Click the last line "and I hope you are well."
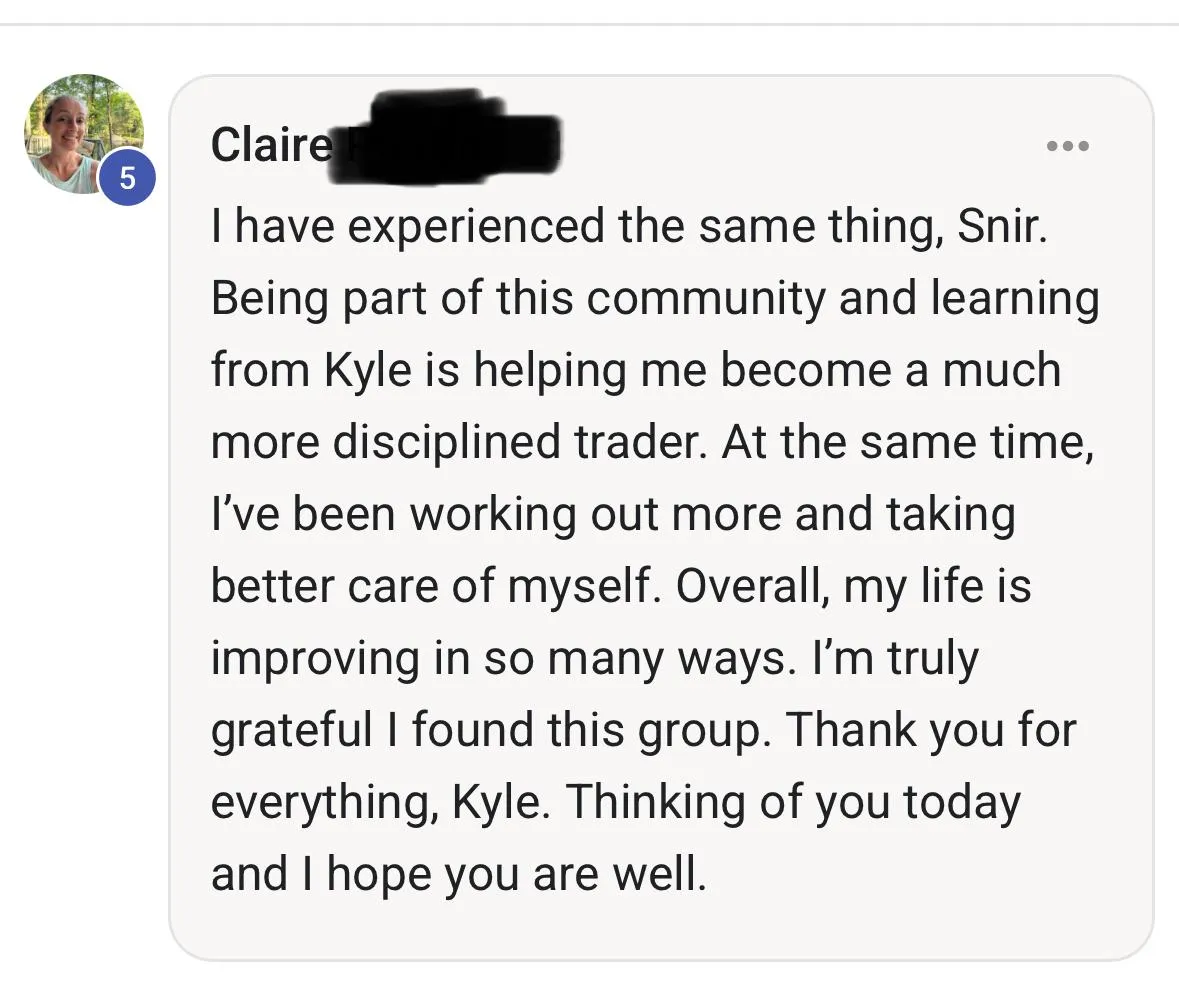 tap(459, 875)
